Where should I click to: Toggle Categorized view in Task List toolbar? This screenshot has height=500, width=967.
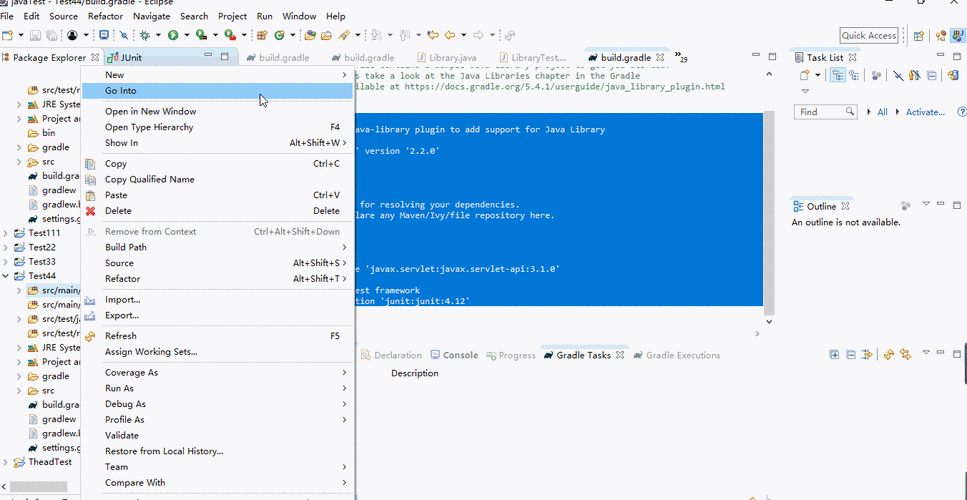pyautogui.click(x=838, y=75)
